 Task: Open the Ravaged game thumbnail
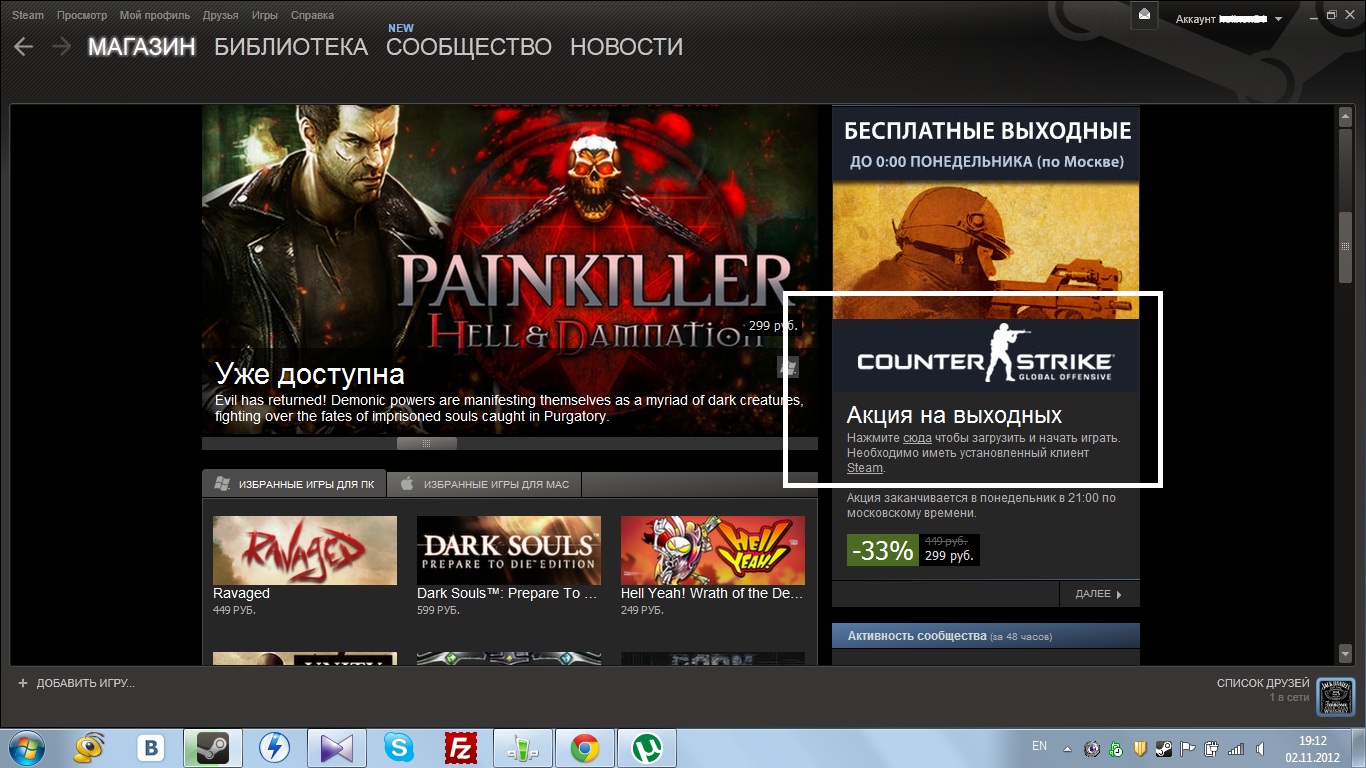[305, 550]
